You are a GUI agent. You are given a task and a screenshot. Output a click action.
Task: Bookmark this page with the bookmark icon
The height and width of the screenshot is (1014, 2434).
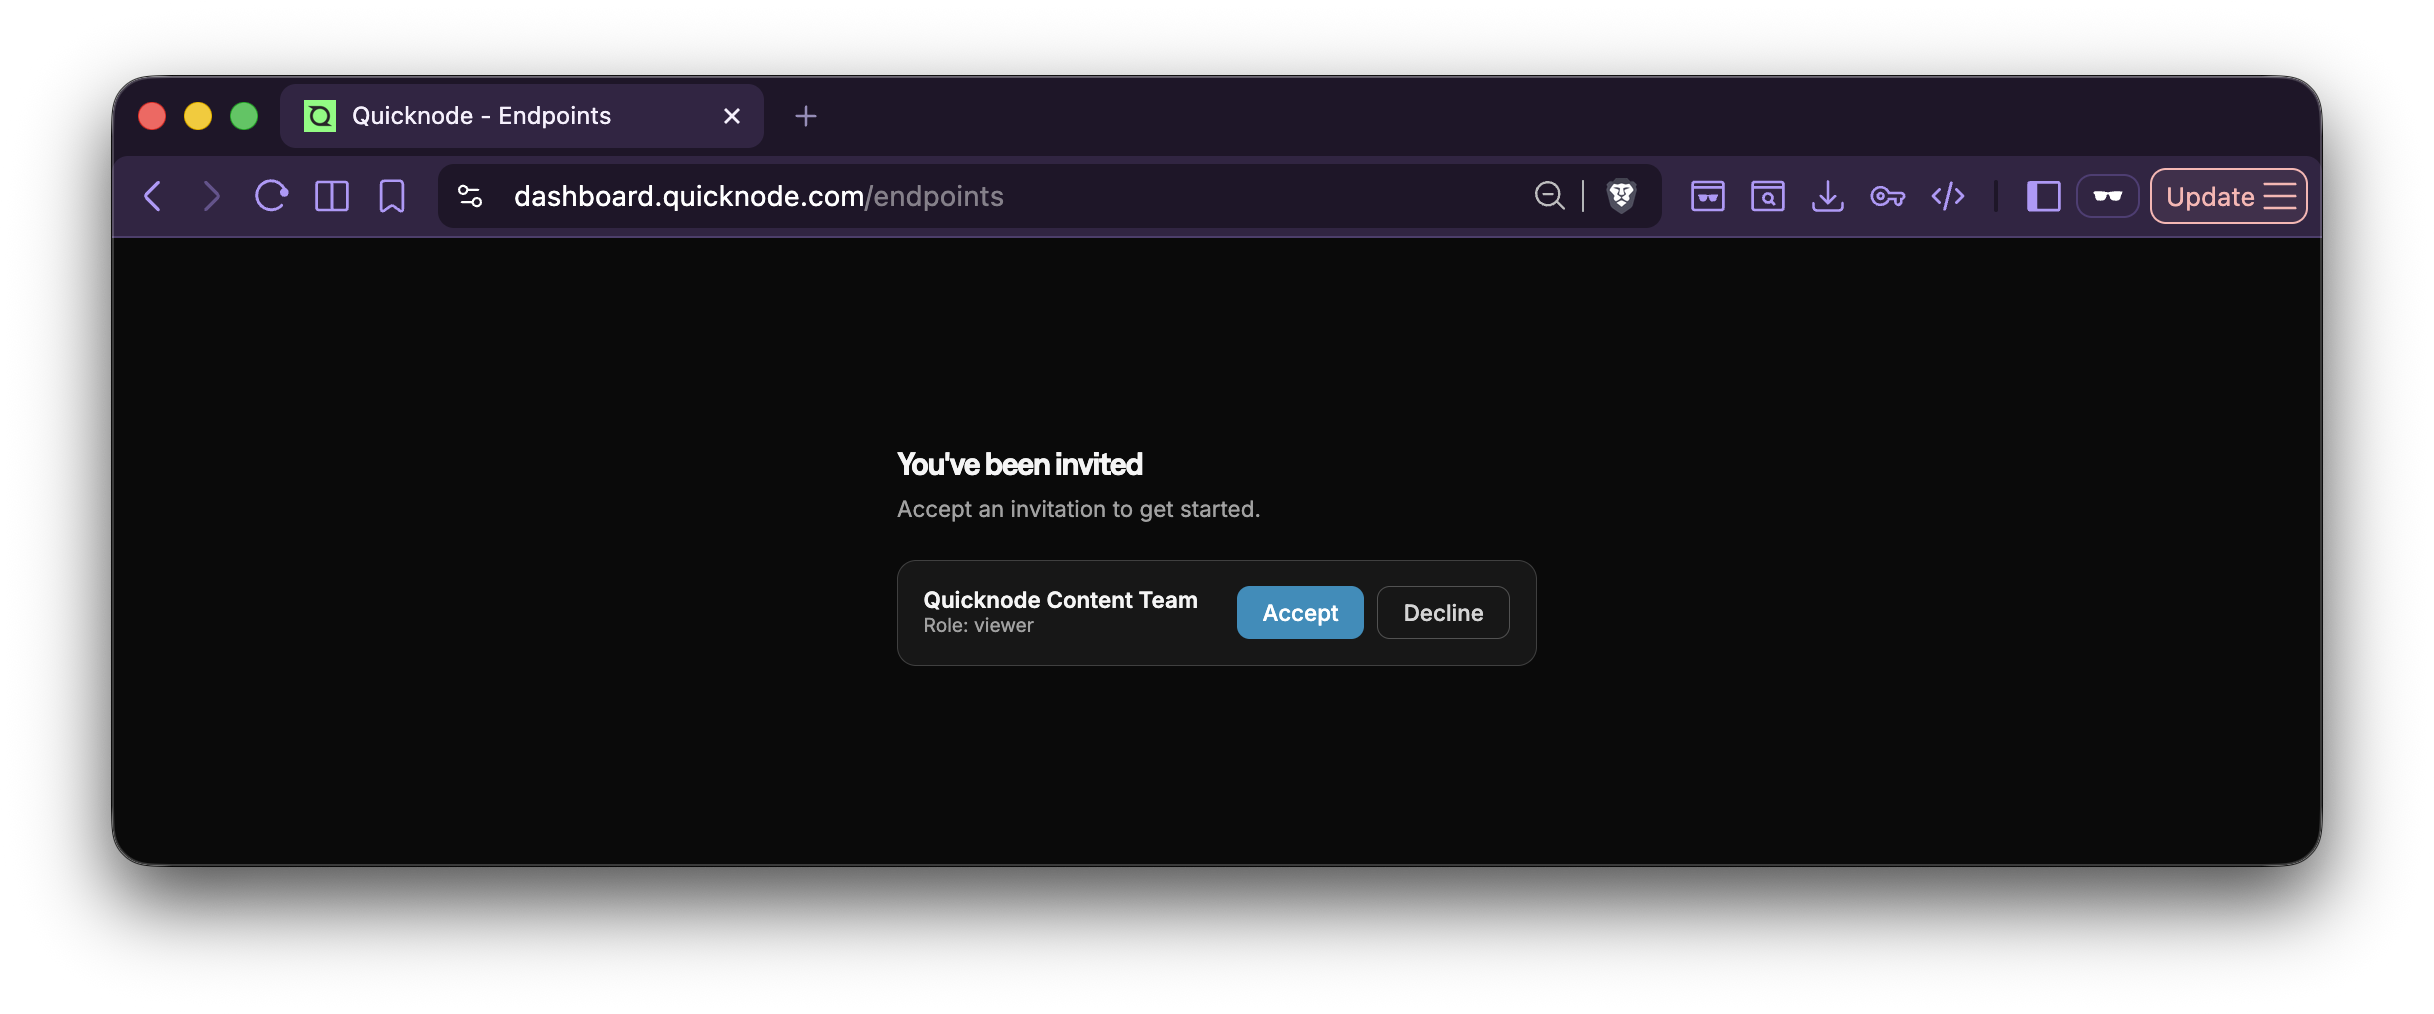(392, 196)
